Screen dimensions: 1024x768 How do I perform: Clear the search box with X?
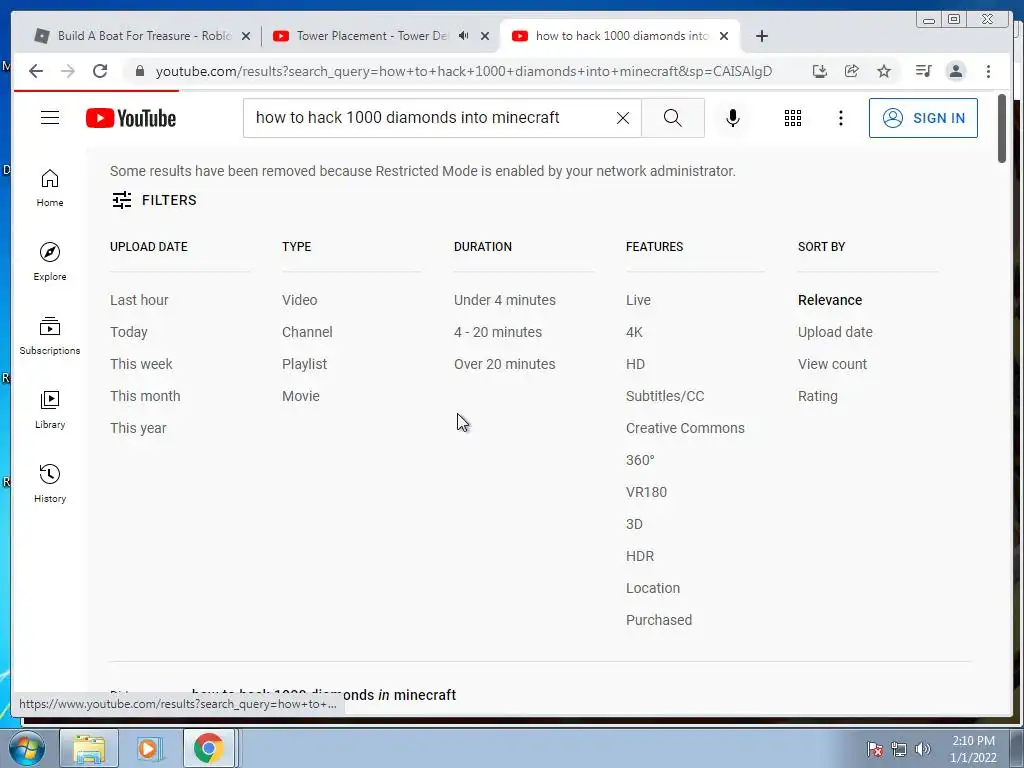(x=623, y=118)
